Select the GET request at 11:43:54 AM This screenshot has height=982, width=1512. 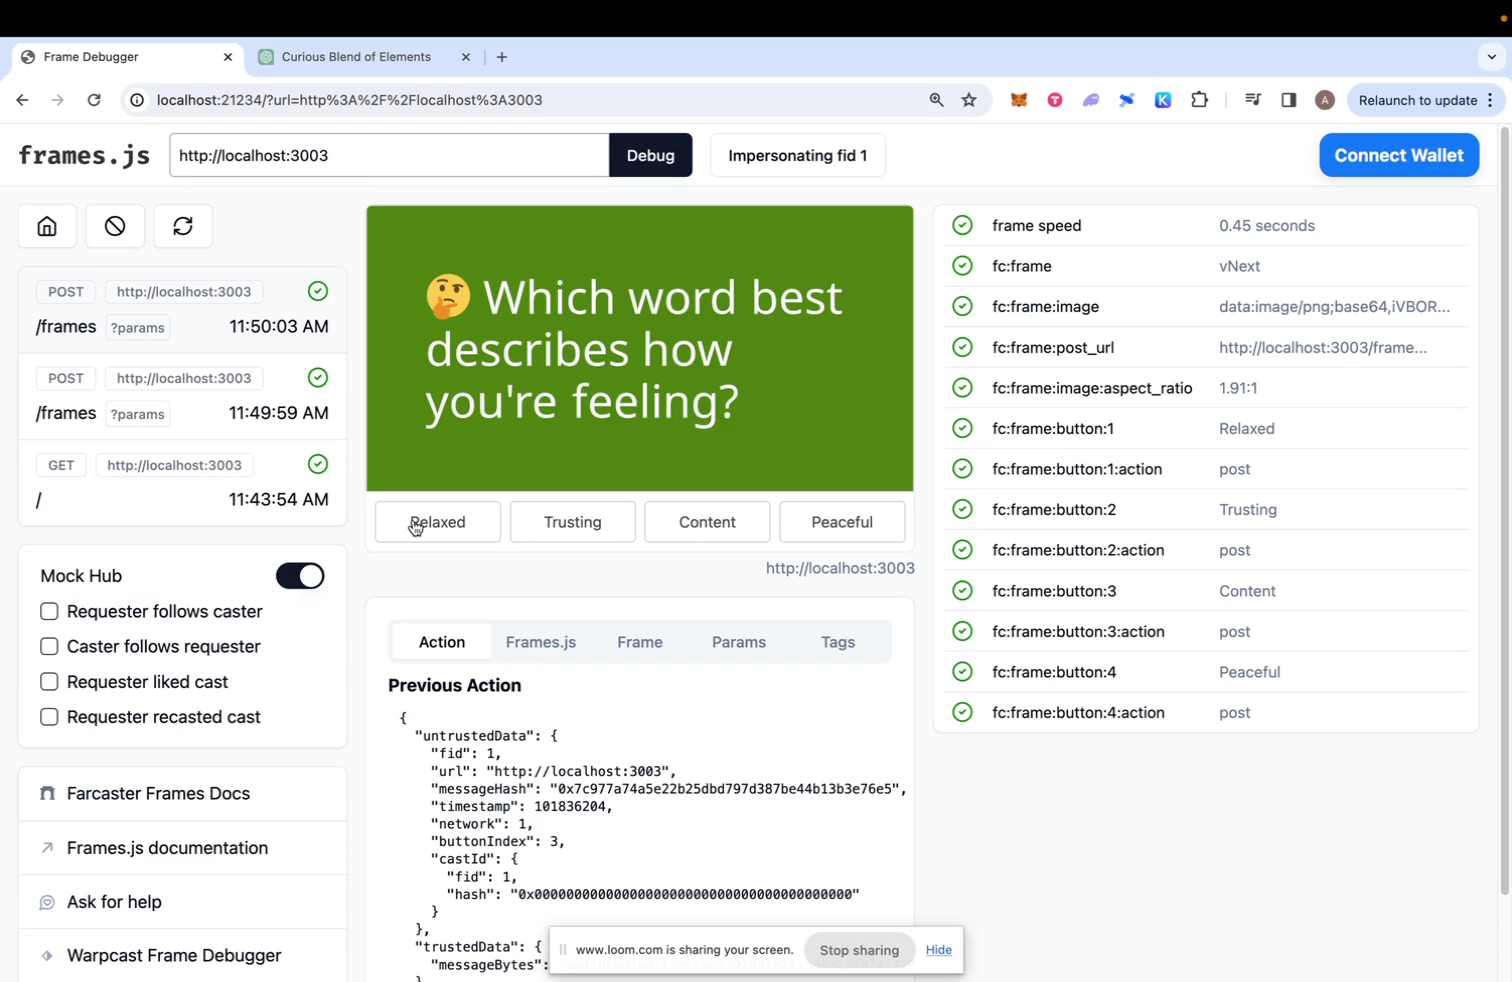pos(183,482)
